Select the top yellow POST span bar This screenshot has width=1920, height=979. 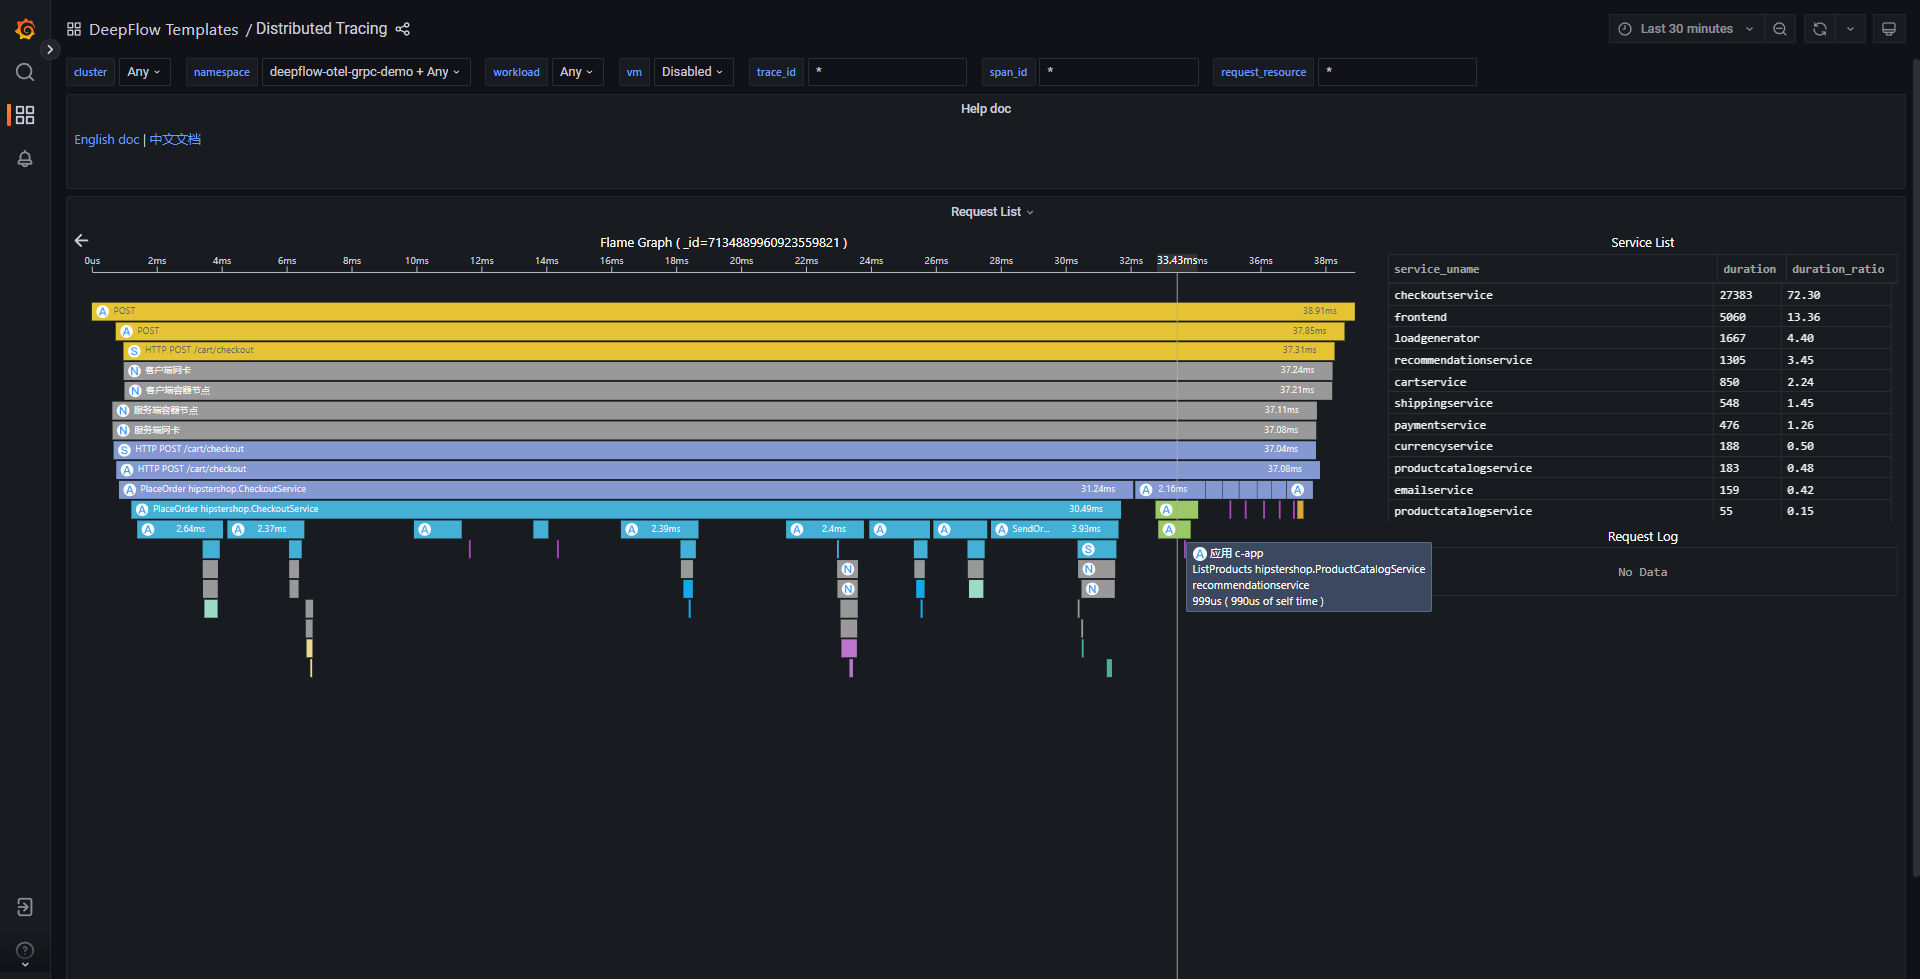pos(700,311)
